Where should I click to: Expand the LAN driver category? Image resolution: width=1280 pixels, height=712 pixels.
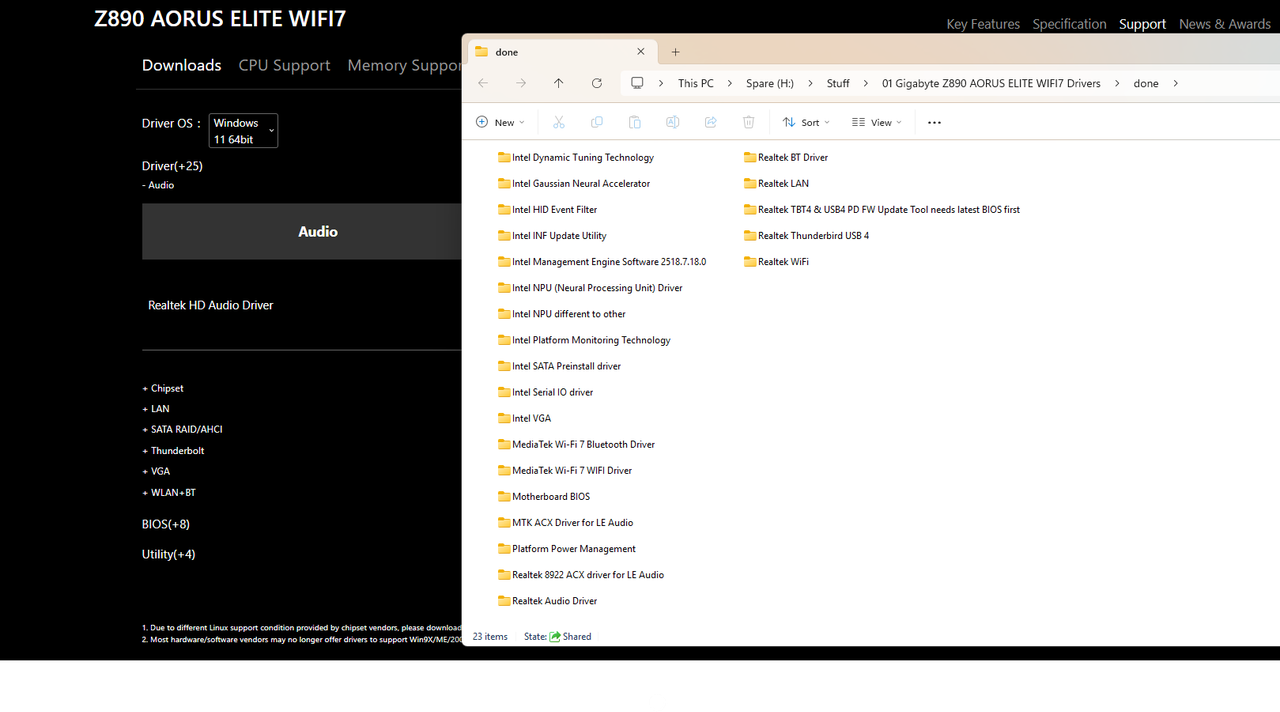(x=156, y=409)
